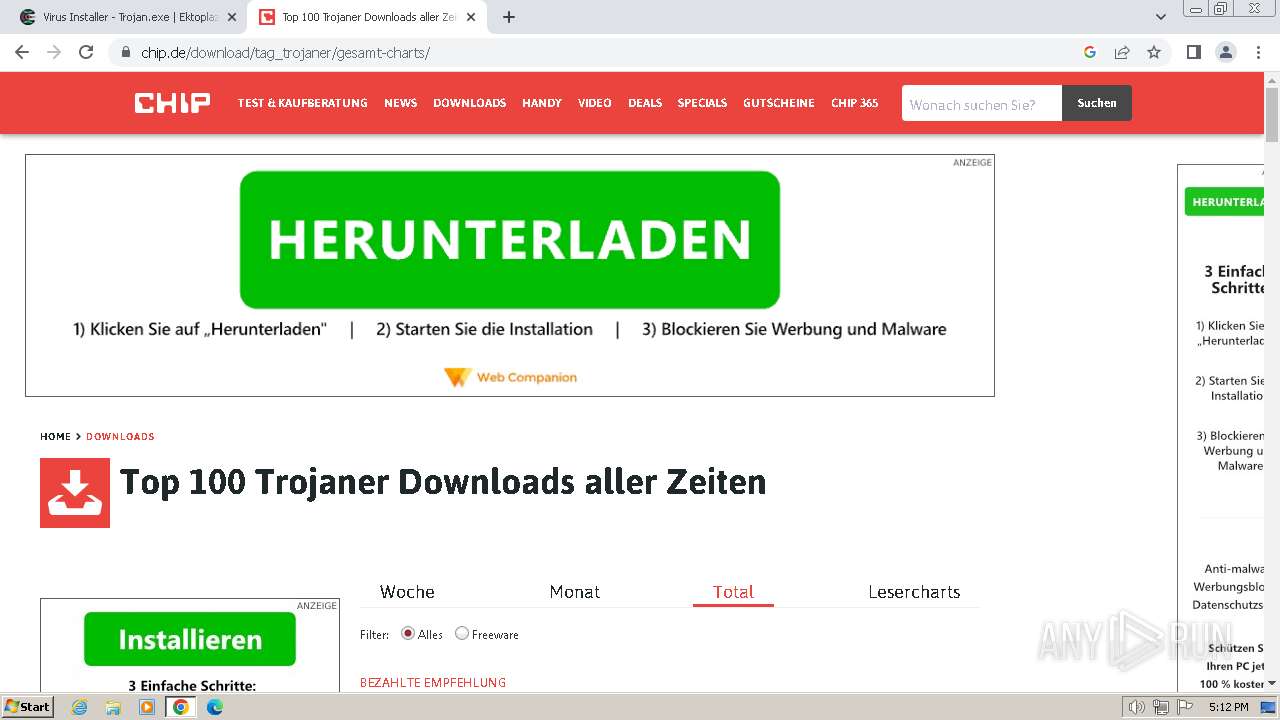Image resolution: width=1280 pixels, height=720 pixels.
Task: Open new tab with plus button
Action: pos(509,17)
